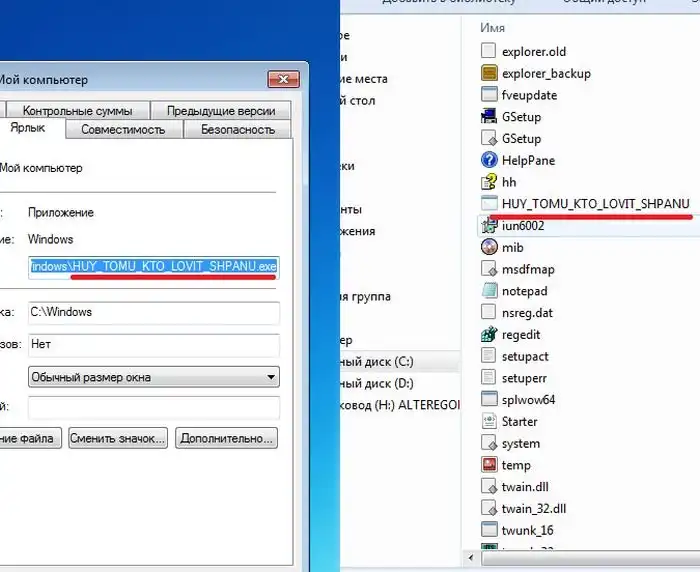Viewport: 700px width, 572px height.
Task: Select the hh help file icon
Action: click(489, 182)
